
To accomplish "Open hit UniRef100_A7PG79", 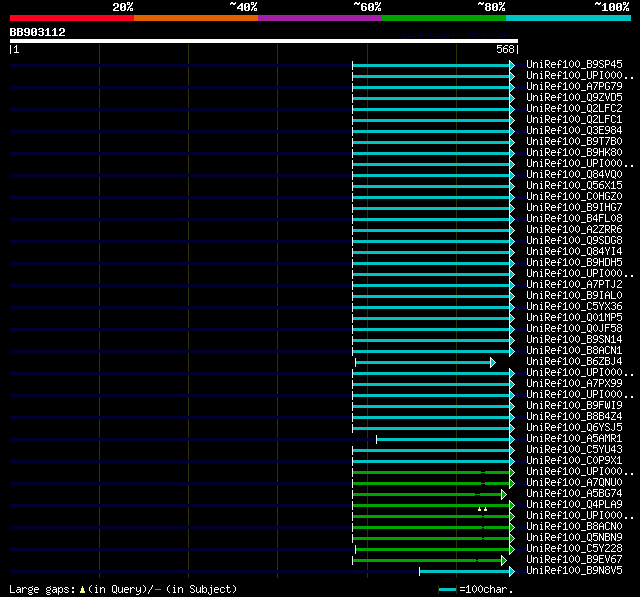I will click(x=574, y=87).
